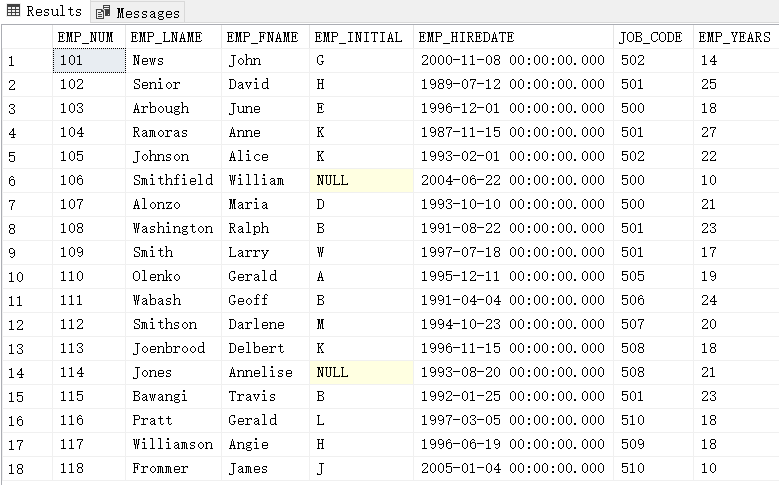Image resolution: width=779 pixels, height=485 pixels.
Task: Click the Results tab grid icon
Action: pos(13,11)
